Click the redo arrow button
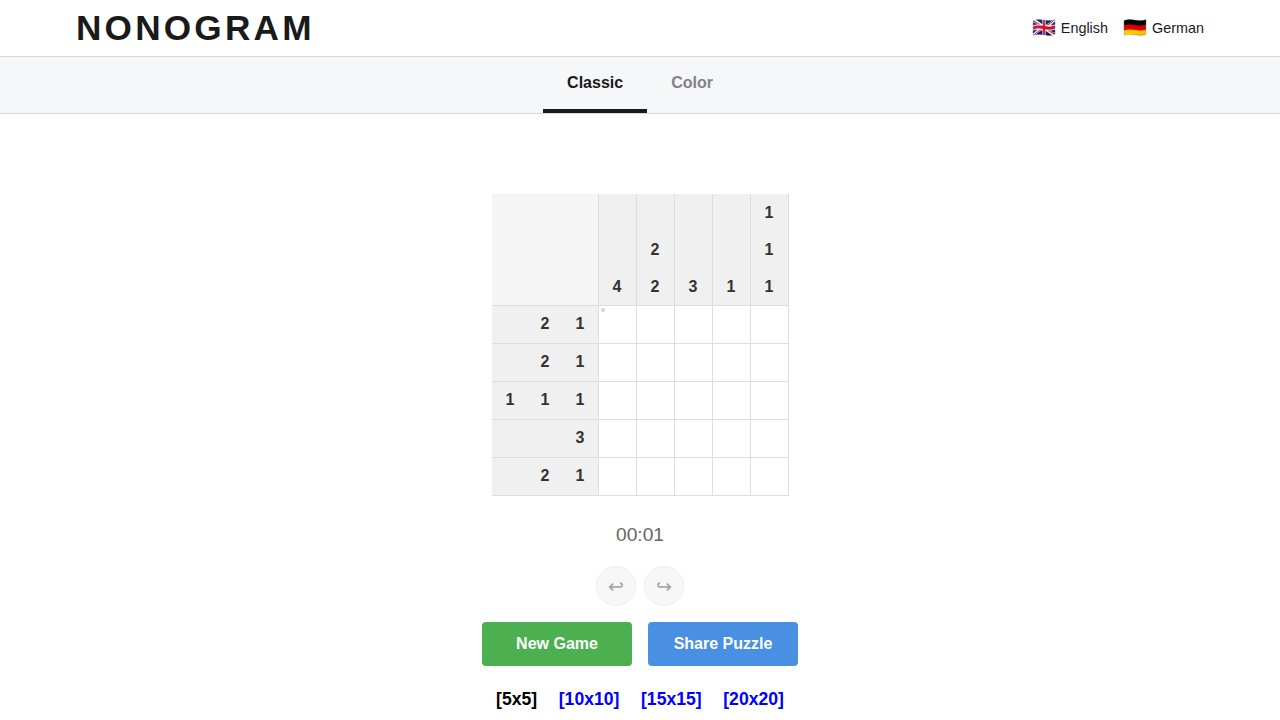The width and height of the screenshot is (1280, 720). pyautogui.click(x=664, y=586)
